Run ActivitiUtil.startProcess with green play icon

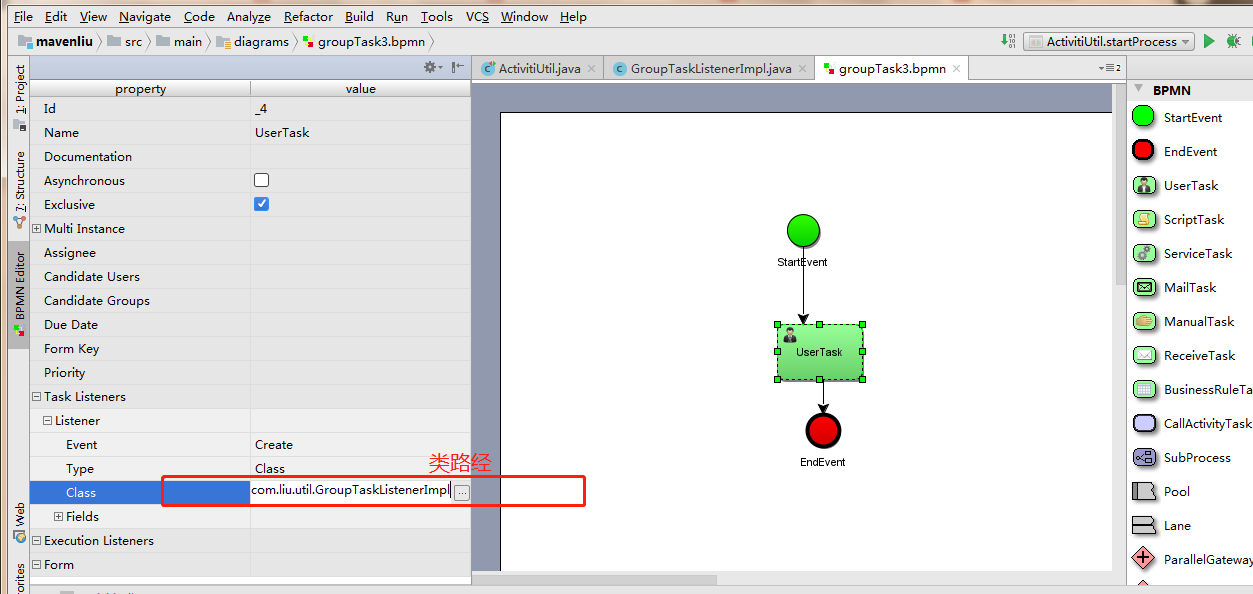tap(1209, 41)
